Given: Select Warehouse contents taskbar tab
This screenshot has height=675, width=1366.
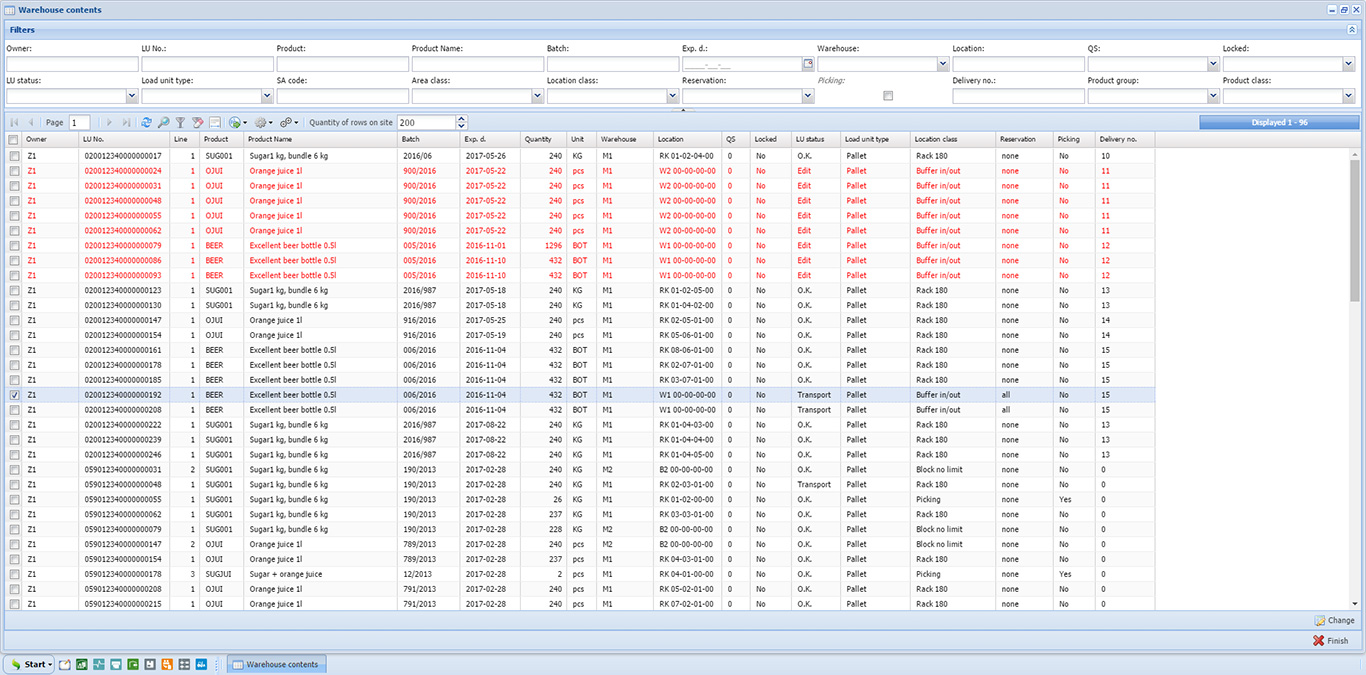Looking at the screenshot, I should [275, 664].
